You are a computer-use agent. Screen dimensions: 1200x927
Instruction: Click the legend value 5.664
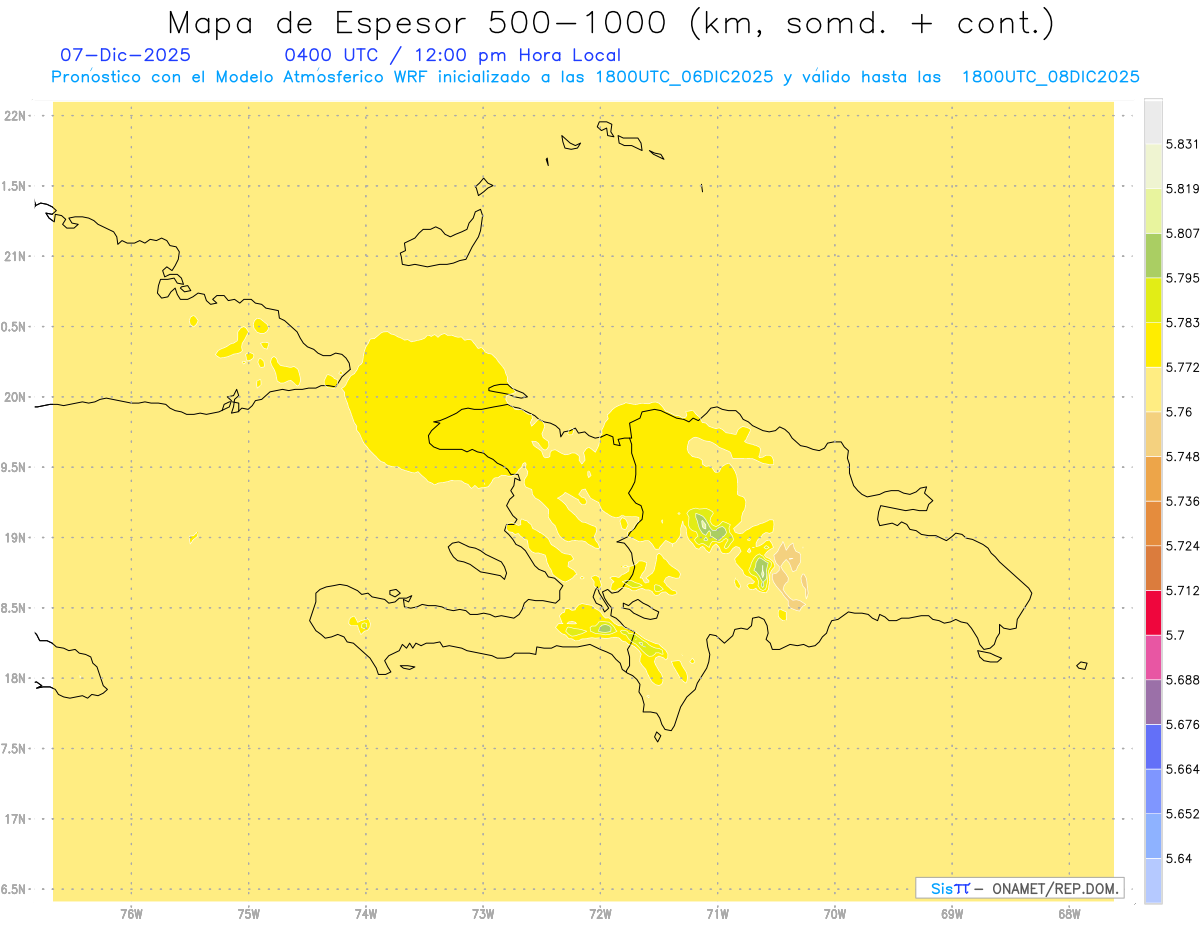coord(1182,769)
